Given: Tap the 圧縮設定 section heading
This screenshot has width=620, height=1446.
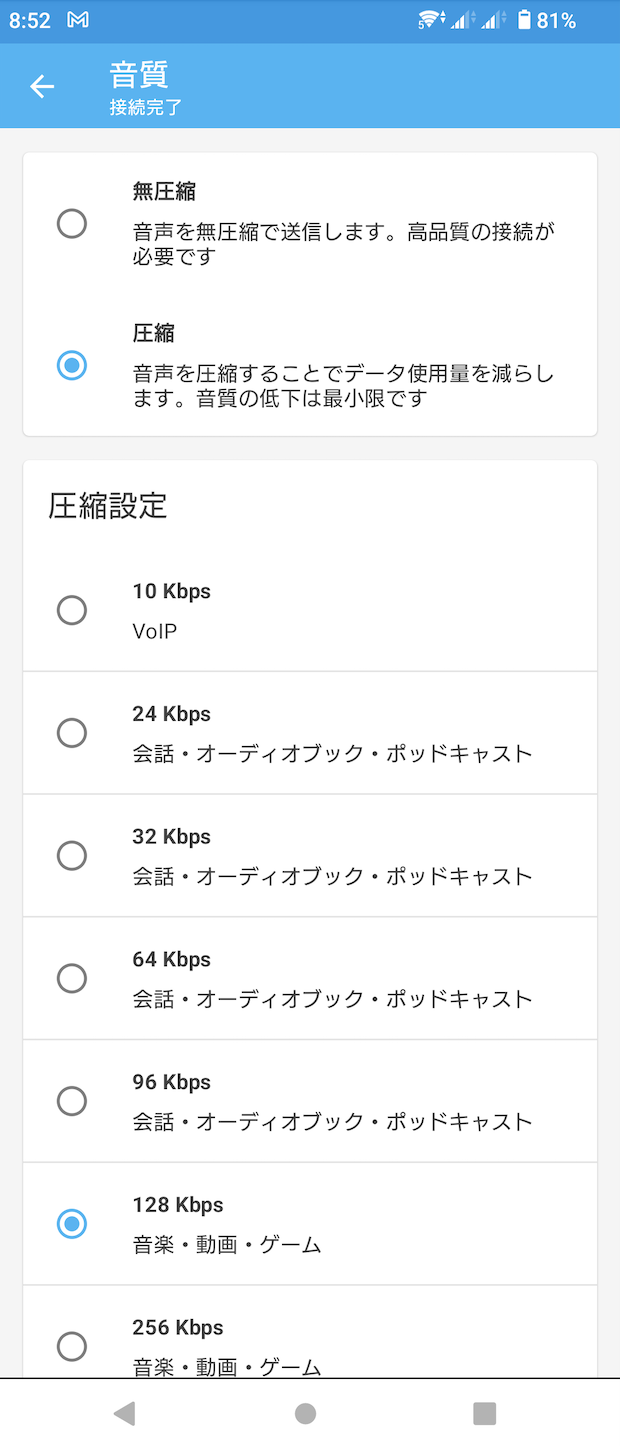Looking at the screenshot, I should click(108, 506).
